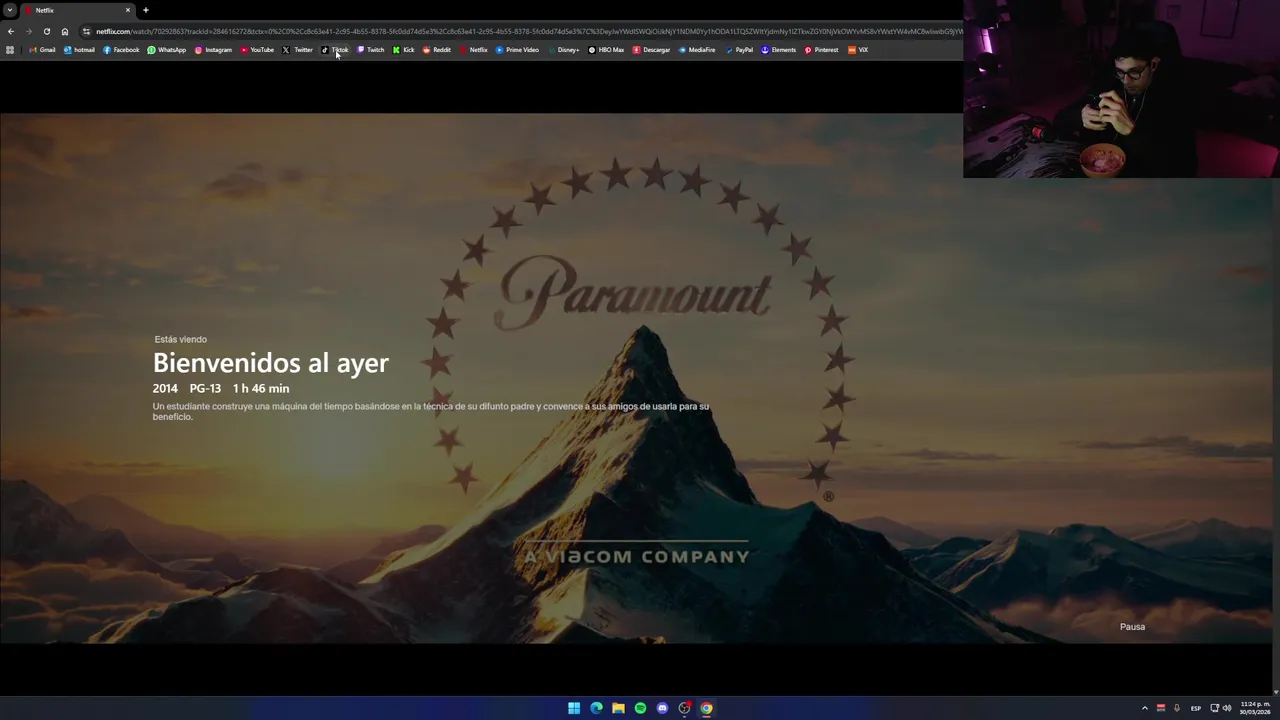Click the Estás viendo label
This screenshot has width=1280, height=720.
180,340
